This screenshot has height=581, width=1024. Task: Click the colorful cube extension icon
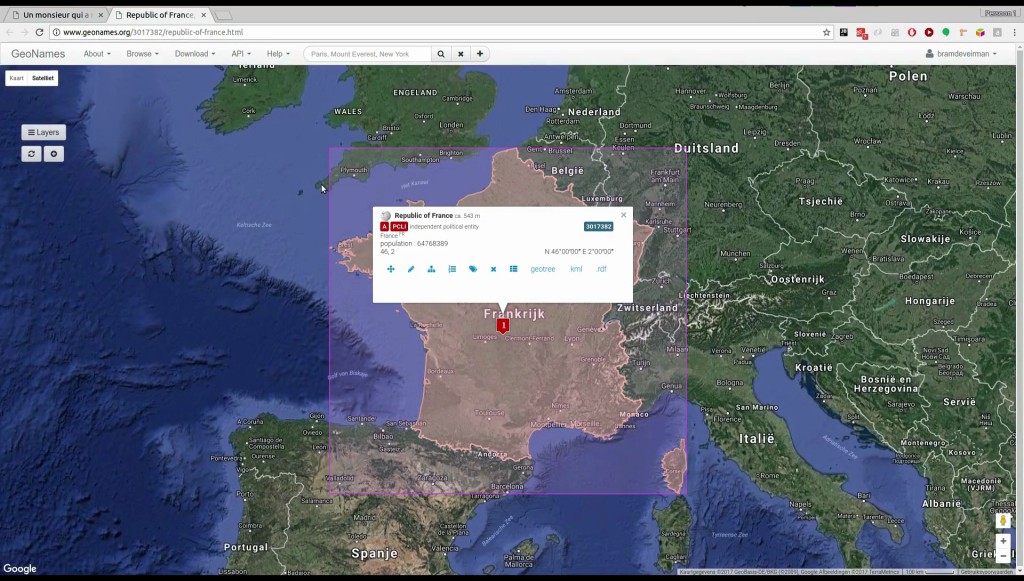pos(980,32)
